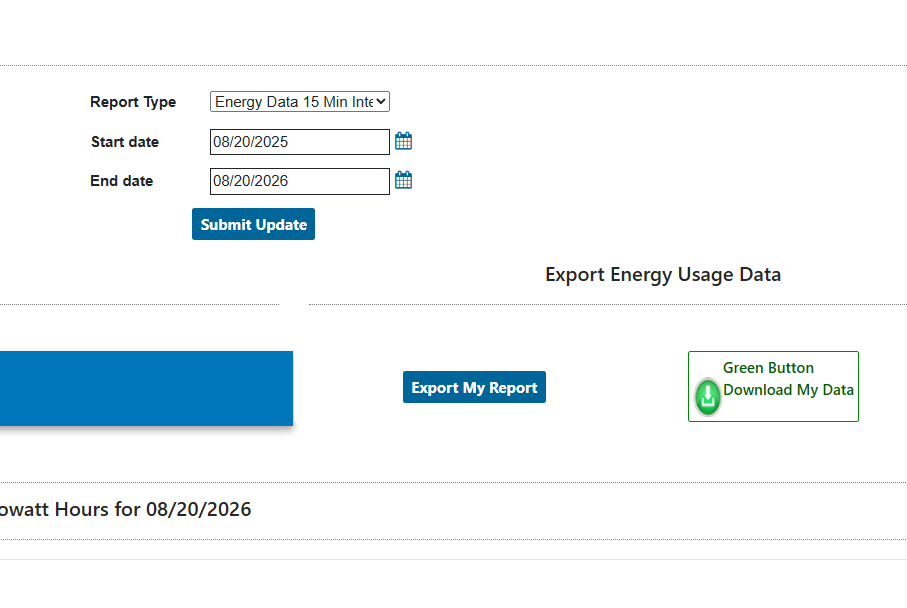Click the green download arrow icon
The height and width of the screenshot is (608, 907).
tap(707, 397)
